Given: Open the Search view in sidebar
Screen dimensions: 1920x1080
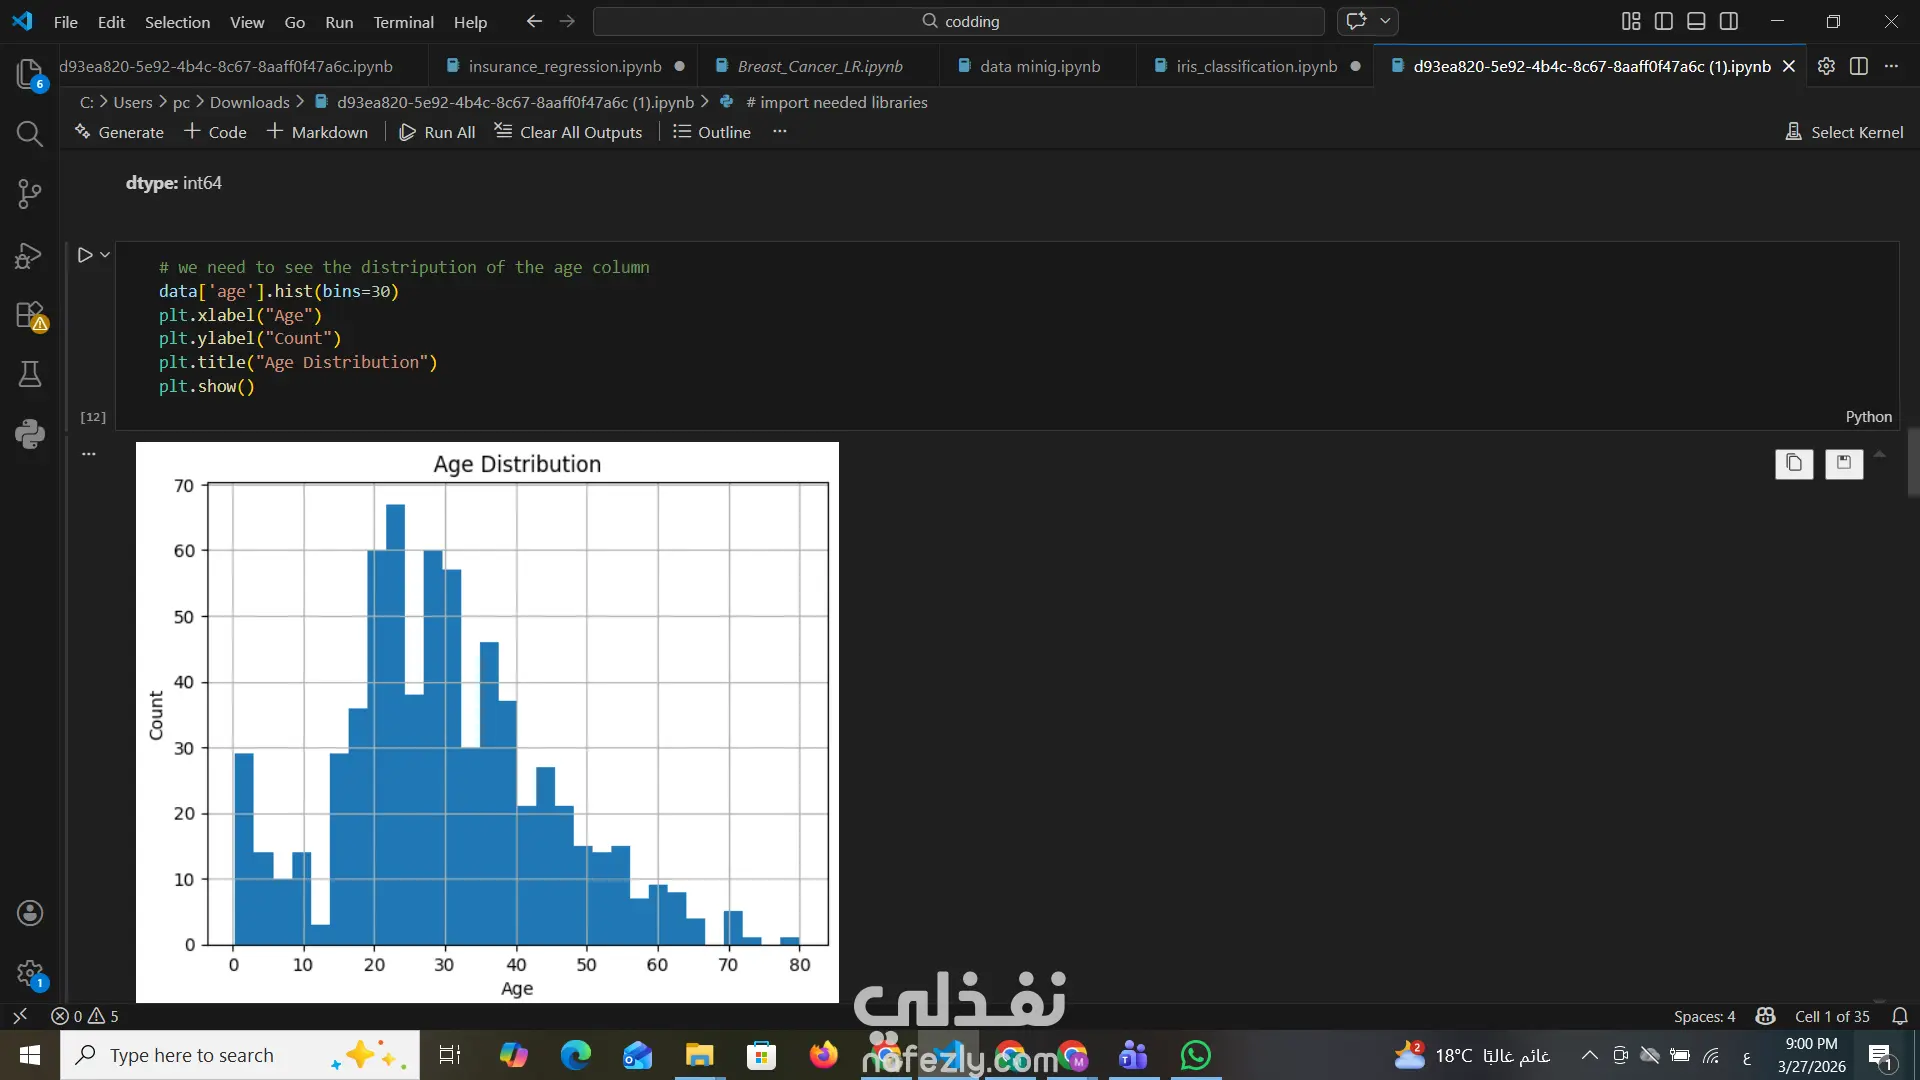Looking at the screenshot, I should (x=29, y=133).
